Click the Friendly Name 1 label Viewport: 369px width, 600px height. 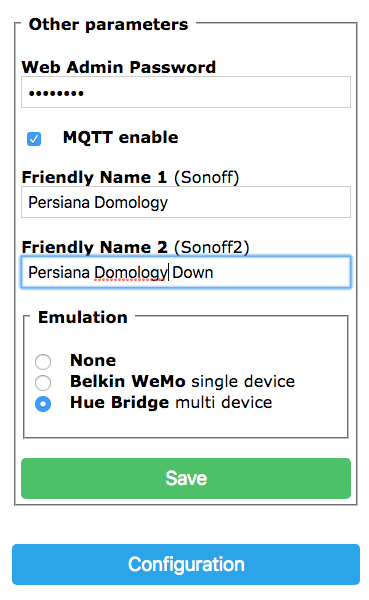click(x=130, y=177)
